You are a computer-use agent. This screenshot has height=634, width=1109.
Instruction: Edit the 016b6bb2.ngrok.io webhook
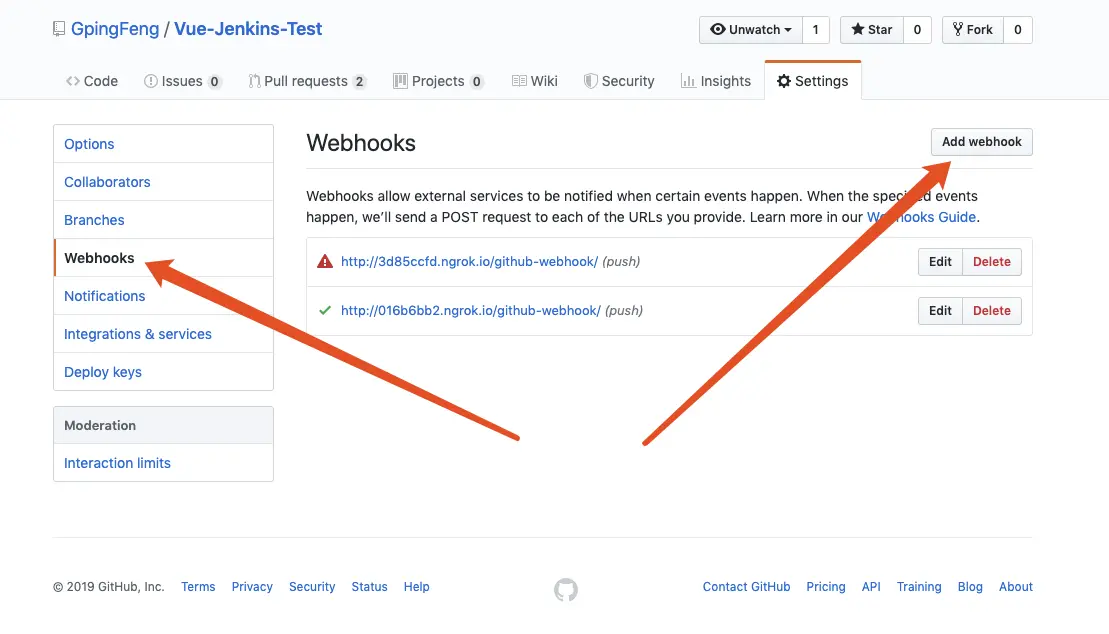click(940, 311)
